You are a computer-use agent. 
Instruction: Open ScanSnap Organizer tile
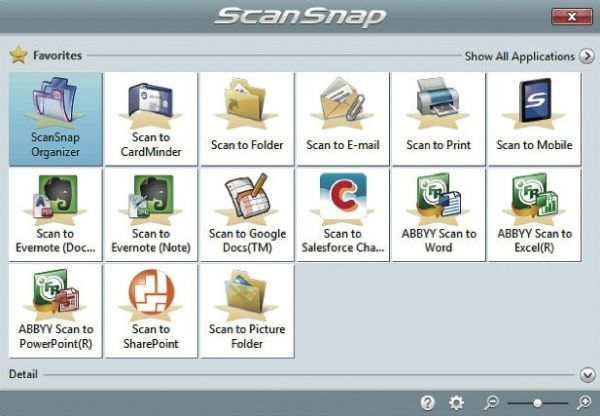(x=56, y=119)
